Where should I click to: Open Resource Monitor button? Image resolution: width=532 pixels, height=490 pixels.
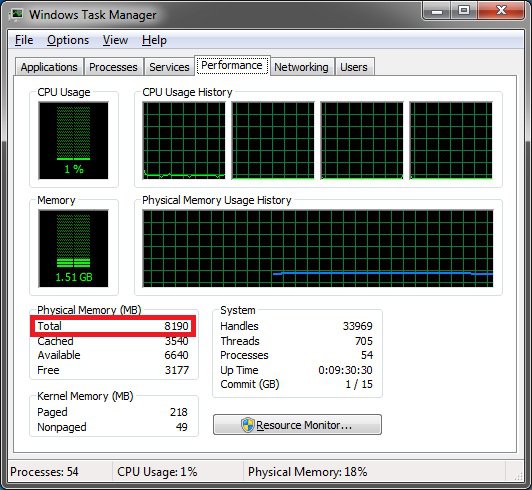tap(297, 425)
